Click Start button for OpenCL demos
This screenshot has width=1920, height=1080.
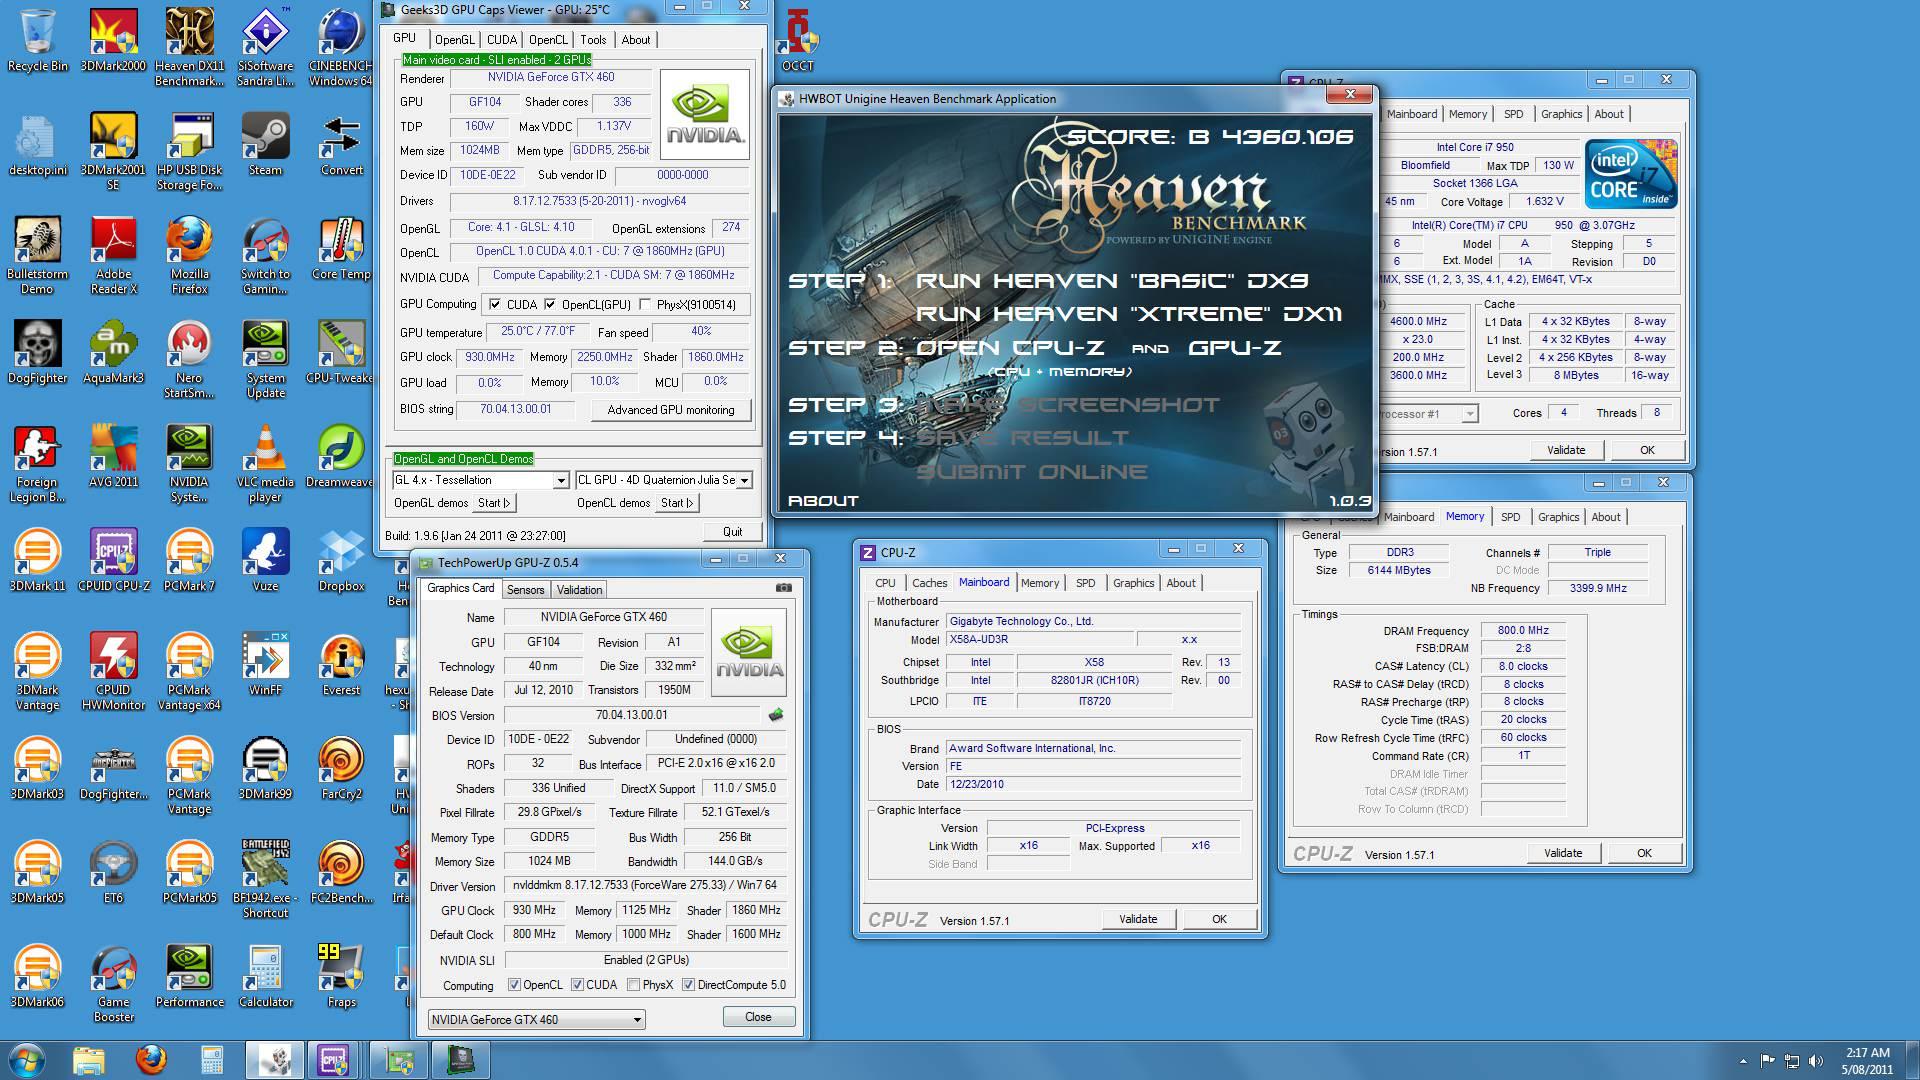[677, 503]
